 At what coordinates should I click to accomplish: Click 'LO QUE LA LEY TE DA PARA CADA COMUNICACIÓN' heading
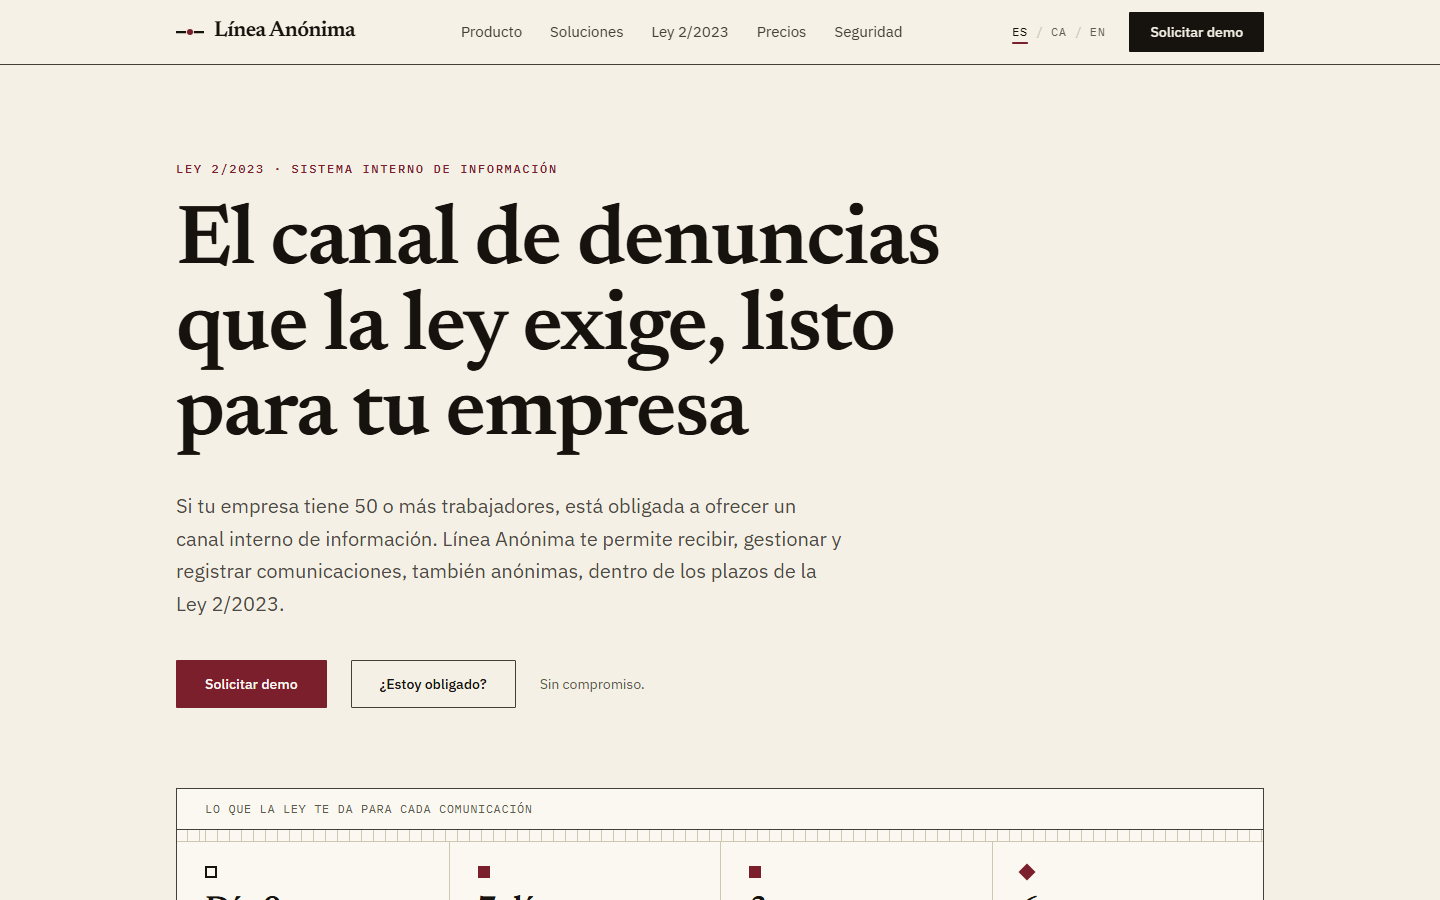click(369, 809)
